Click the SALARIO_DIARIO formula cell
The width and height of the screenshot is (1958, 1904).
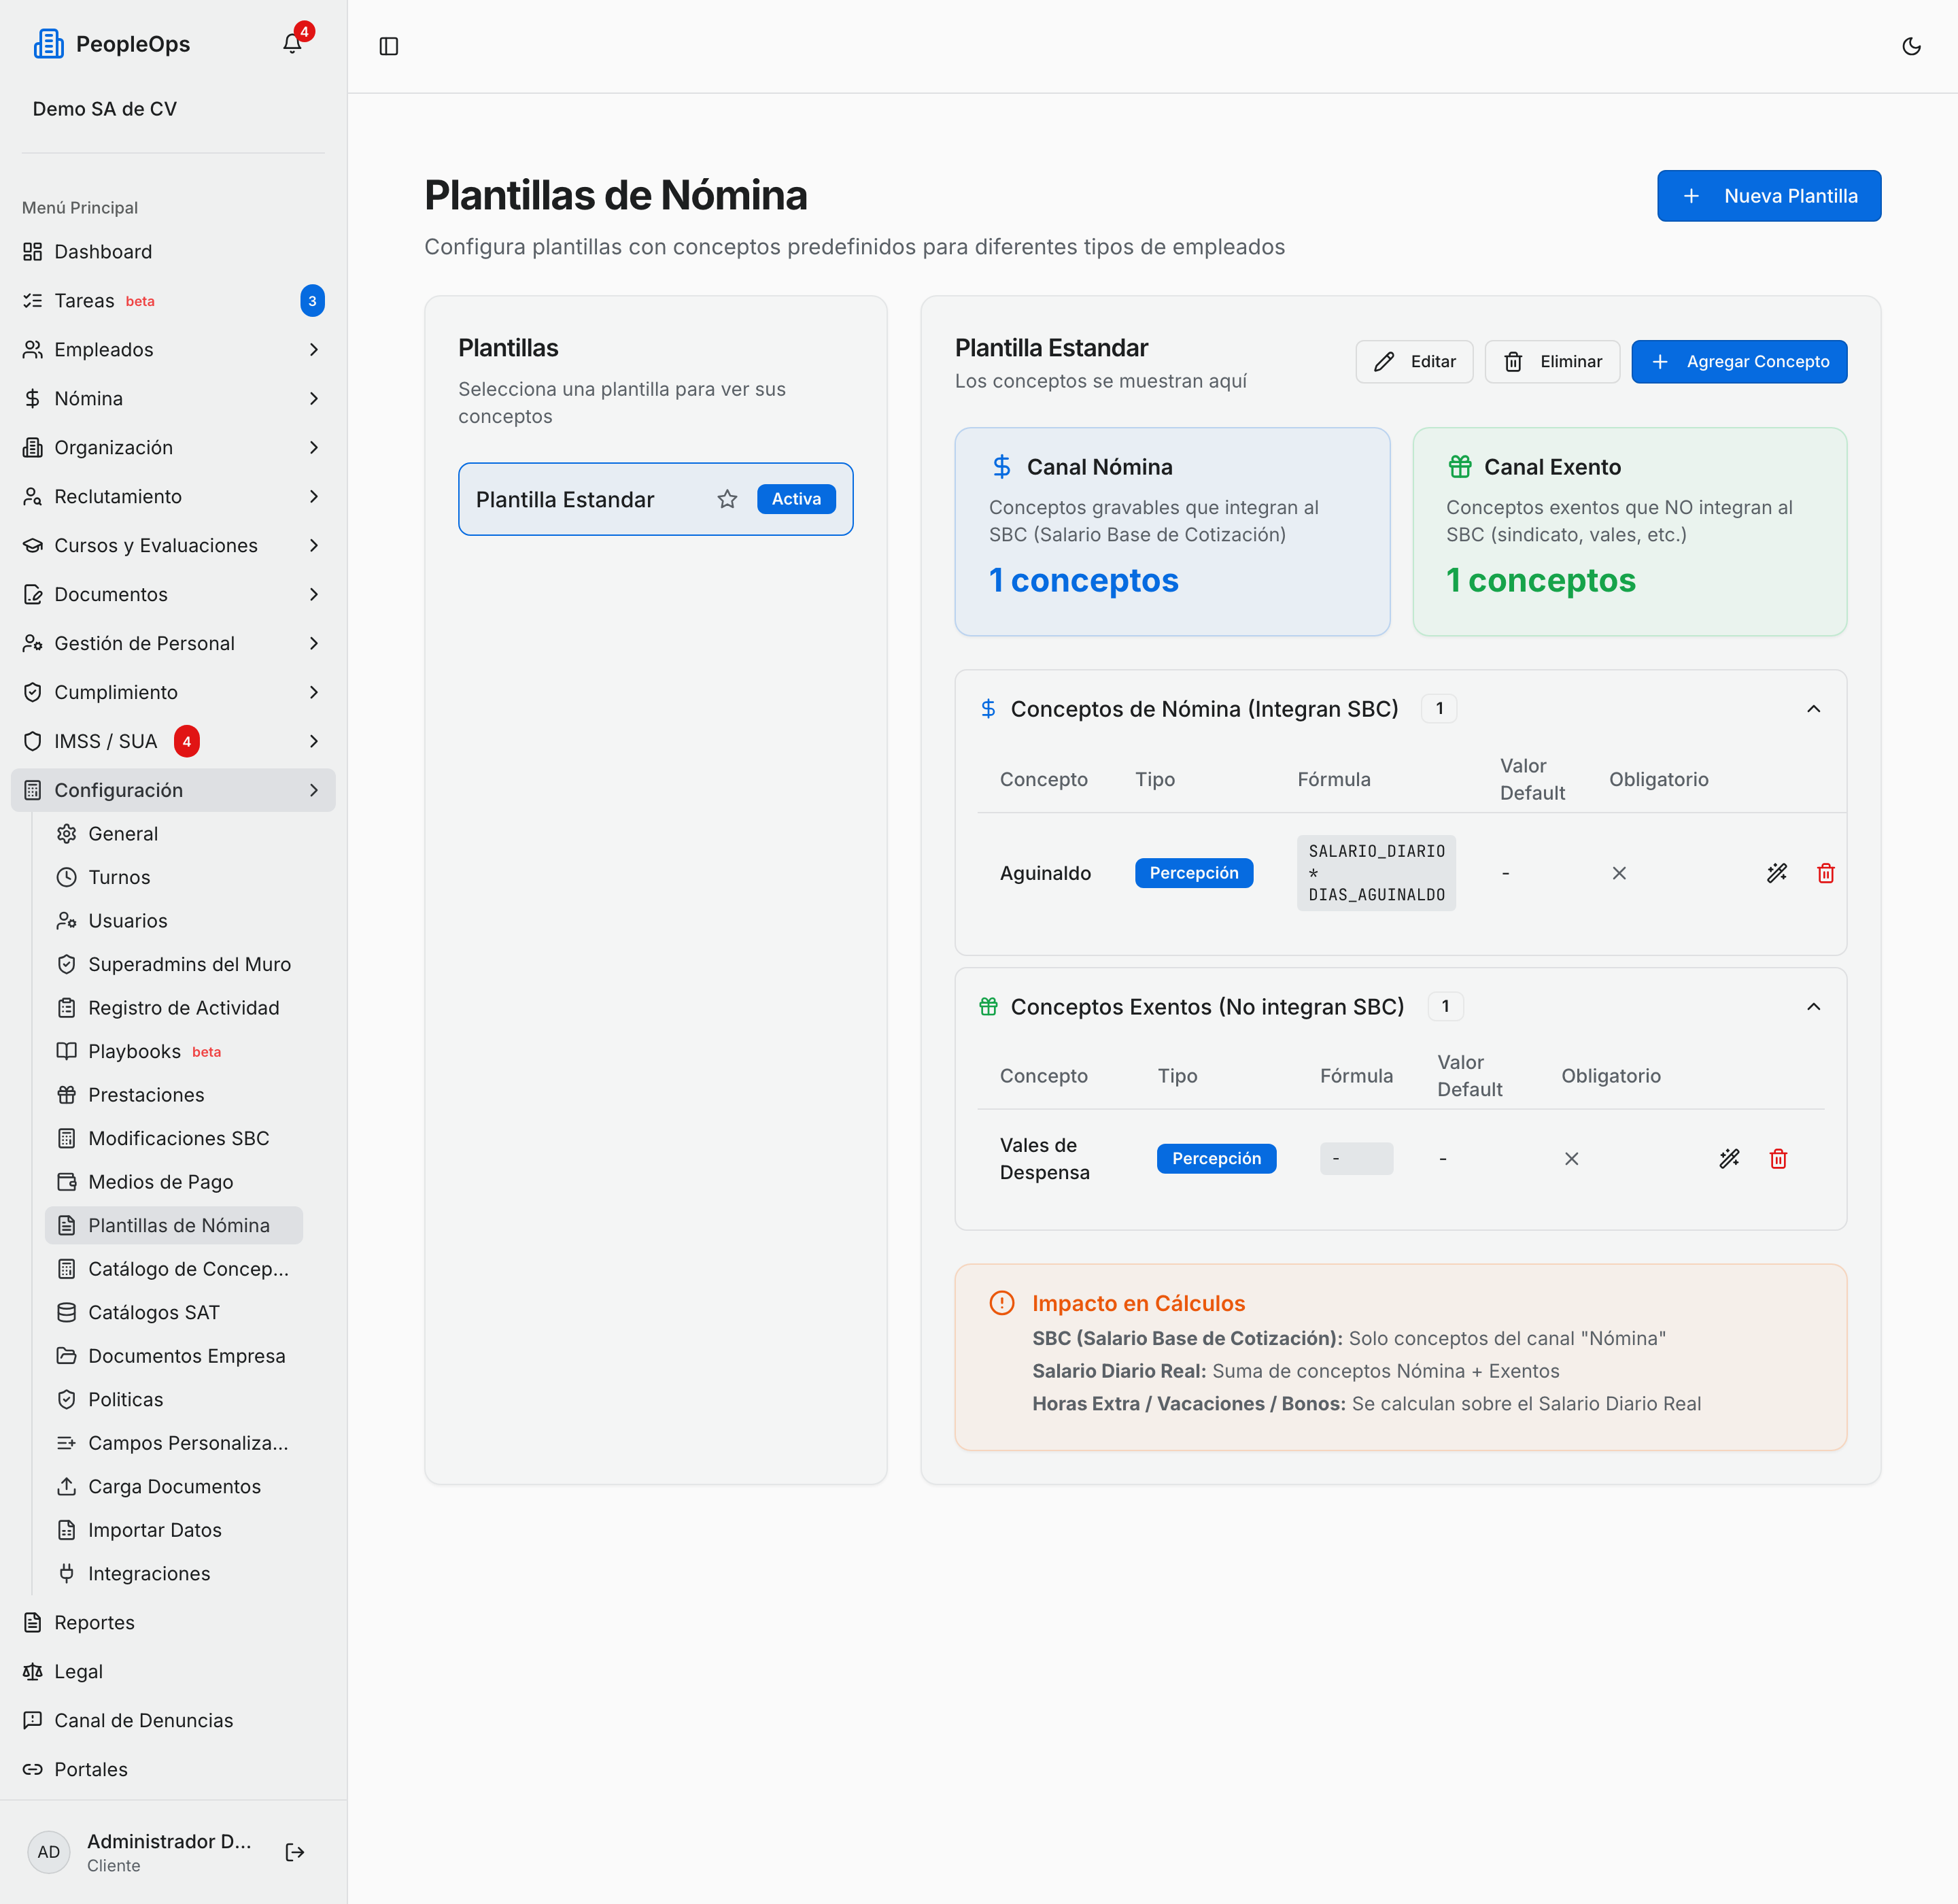tap(1376, 873)
